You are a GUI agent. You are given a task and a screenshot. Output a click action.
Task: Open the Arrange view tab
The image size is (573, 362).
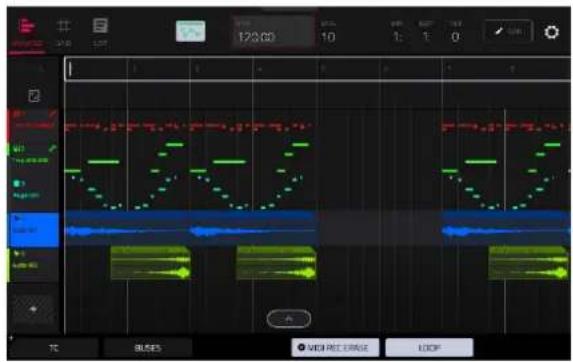tap(27, 33)
